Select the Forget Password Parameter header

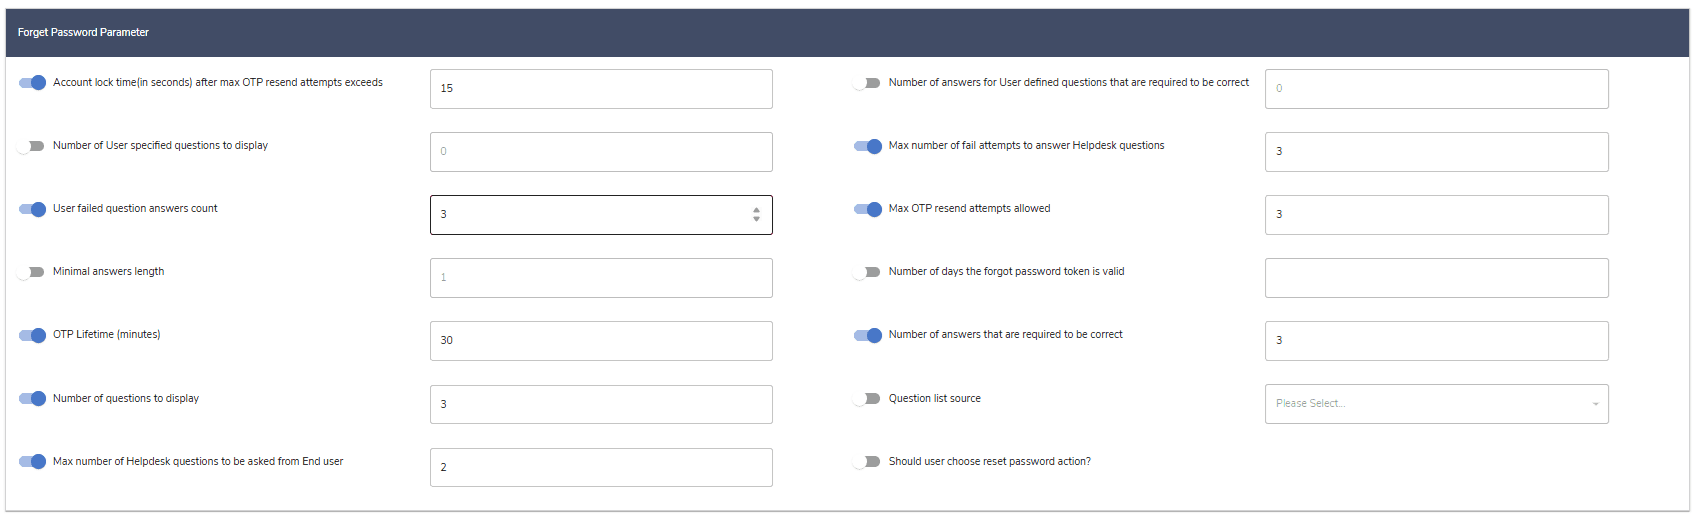[x=83, y=33]
